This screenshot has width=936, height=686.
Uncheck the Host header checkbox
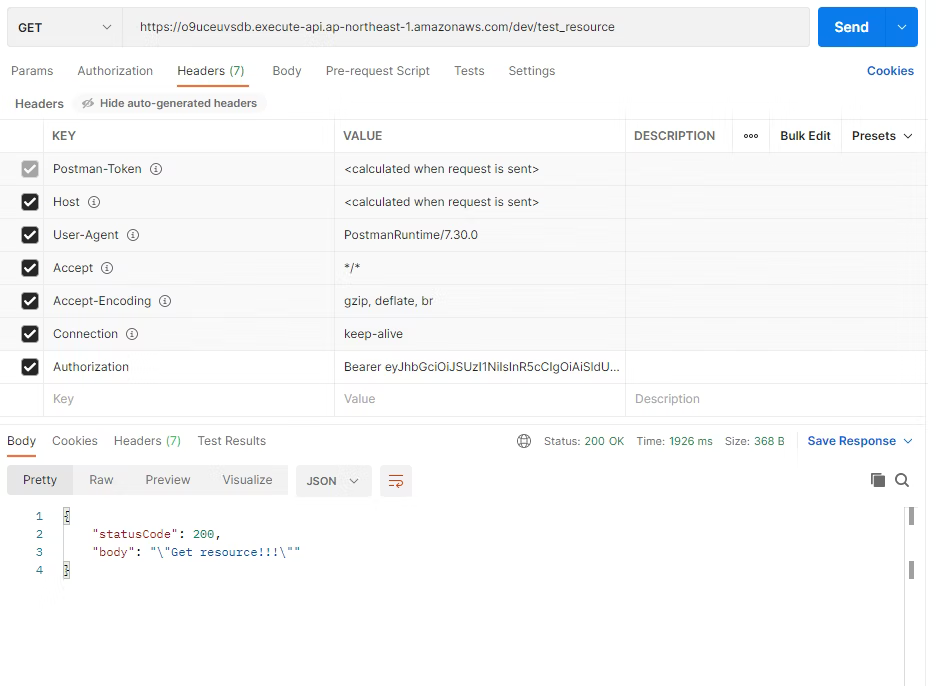pyautogui.click(x=30, y=202)
